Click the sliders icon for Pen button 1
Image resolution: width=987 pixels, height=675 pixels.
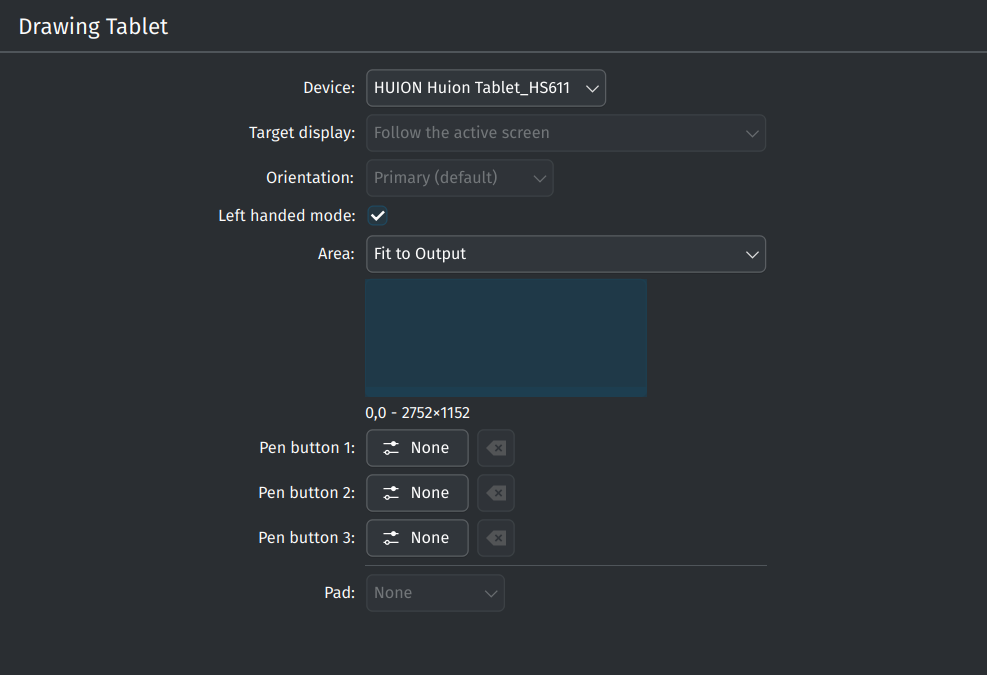tap(391, 448)
